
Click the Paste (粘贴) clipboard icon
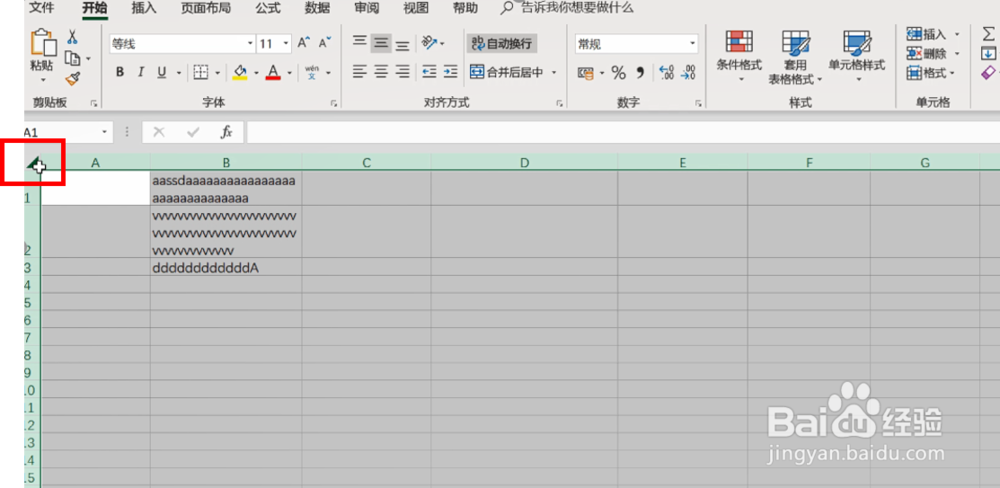pos(43,42)
